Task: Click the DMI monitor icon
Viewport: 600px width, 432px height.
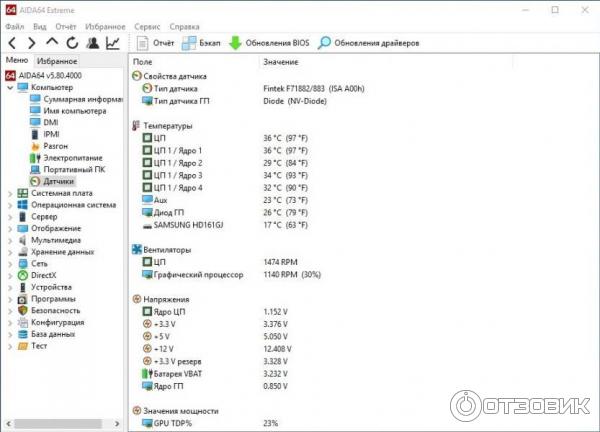Action: 35,122
